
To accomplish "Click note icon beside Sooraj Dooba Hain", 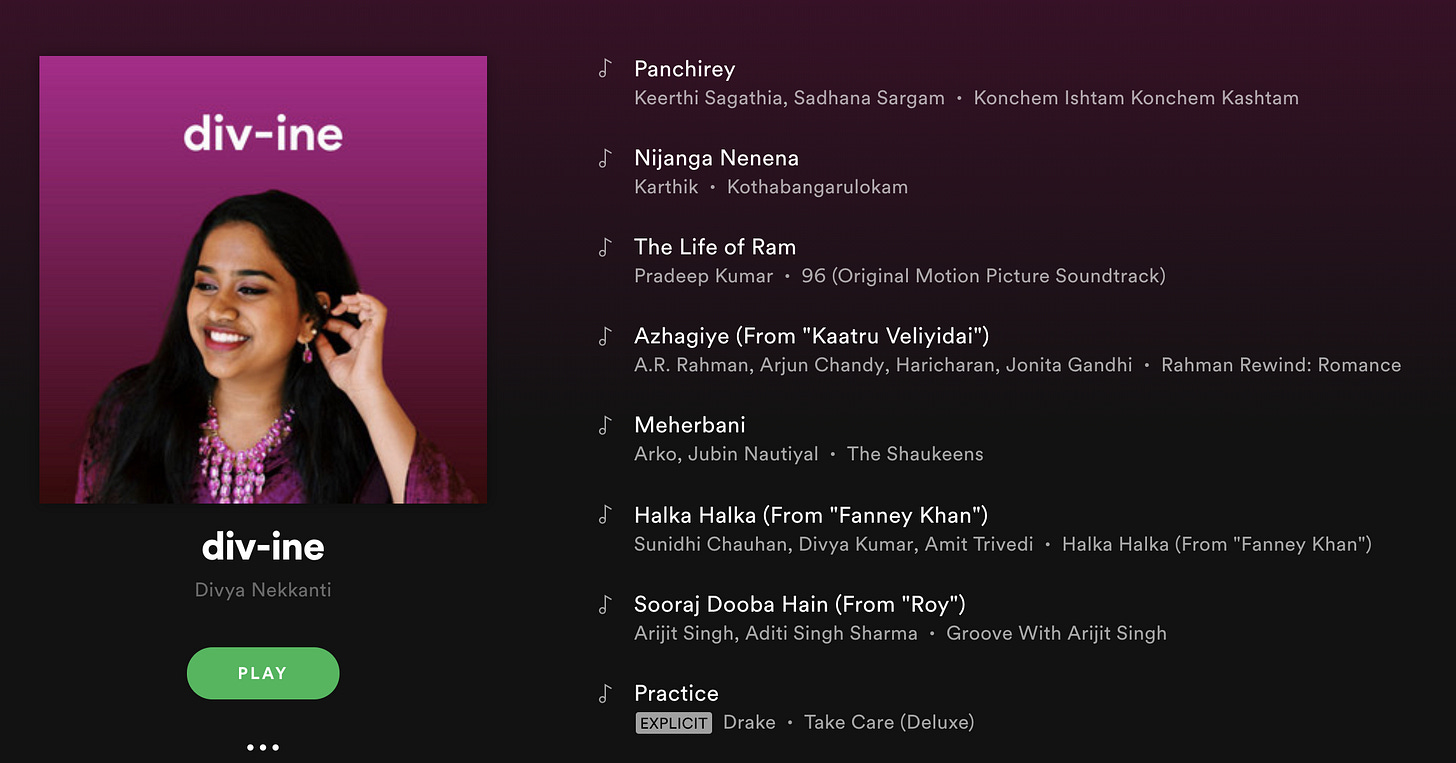I will click(604, 604).
